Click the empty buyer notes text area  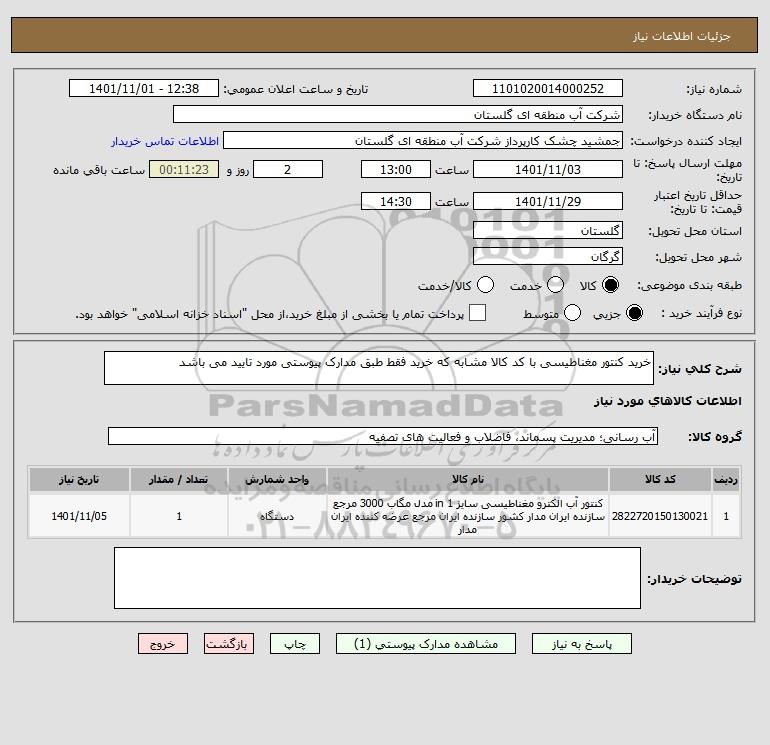click(x=377, y=578)
